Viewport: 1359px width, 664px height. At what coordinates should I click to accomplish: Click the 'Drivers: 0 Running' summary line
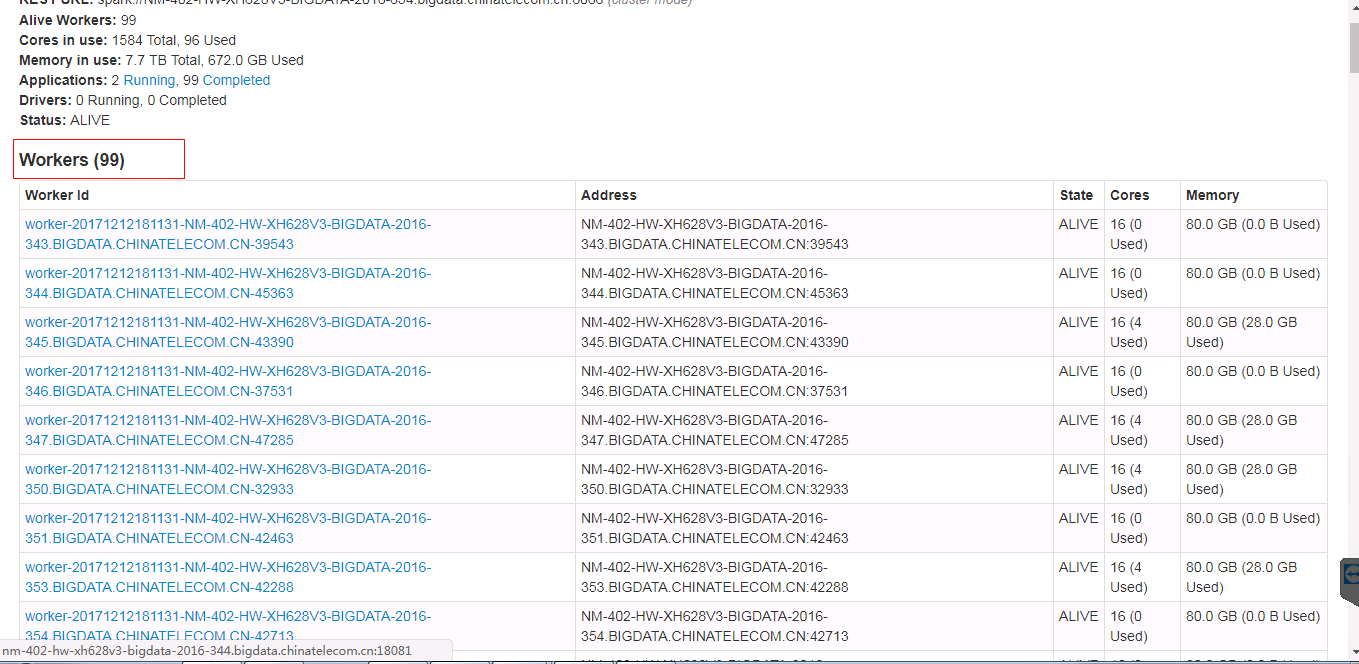click(123, 100)
